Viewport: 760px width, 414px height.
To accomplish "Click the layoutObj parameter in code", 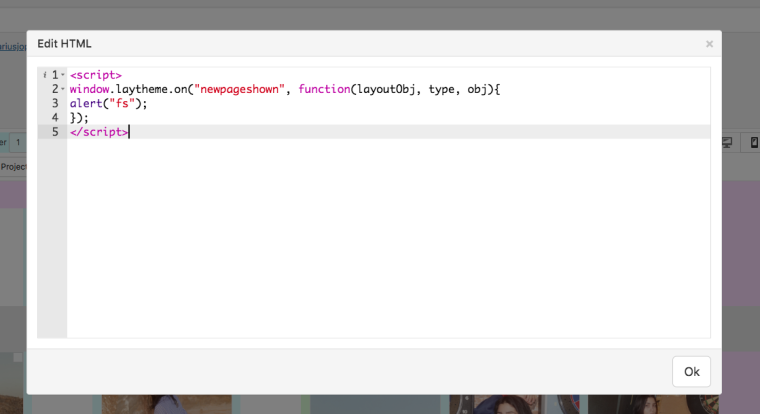I will tap(387, 89).
